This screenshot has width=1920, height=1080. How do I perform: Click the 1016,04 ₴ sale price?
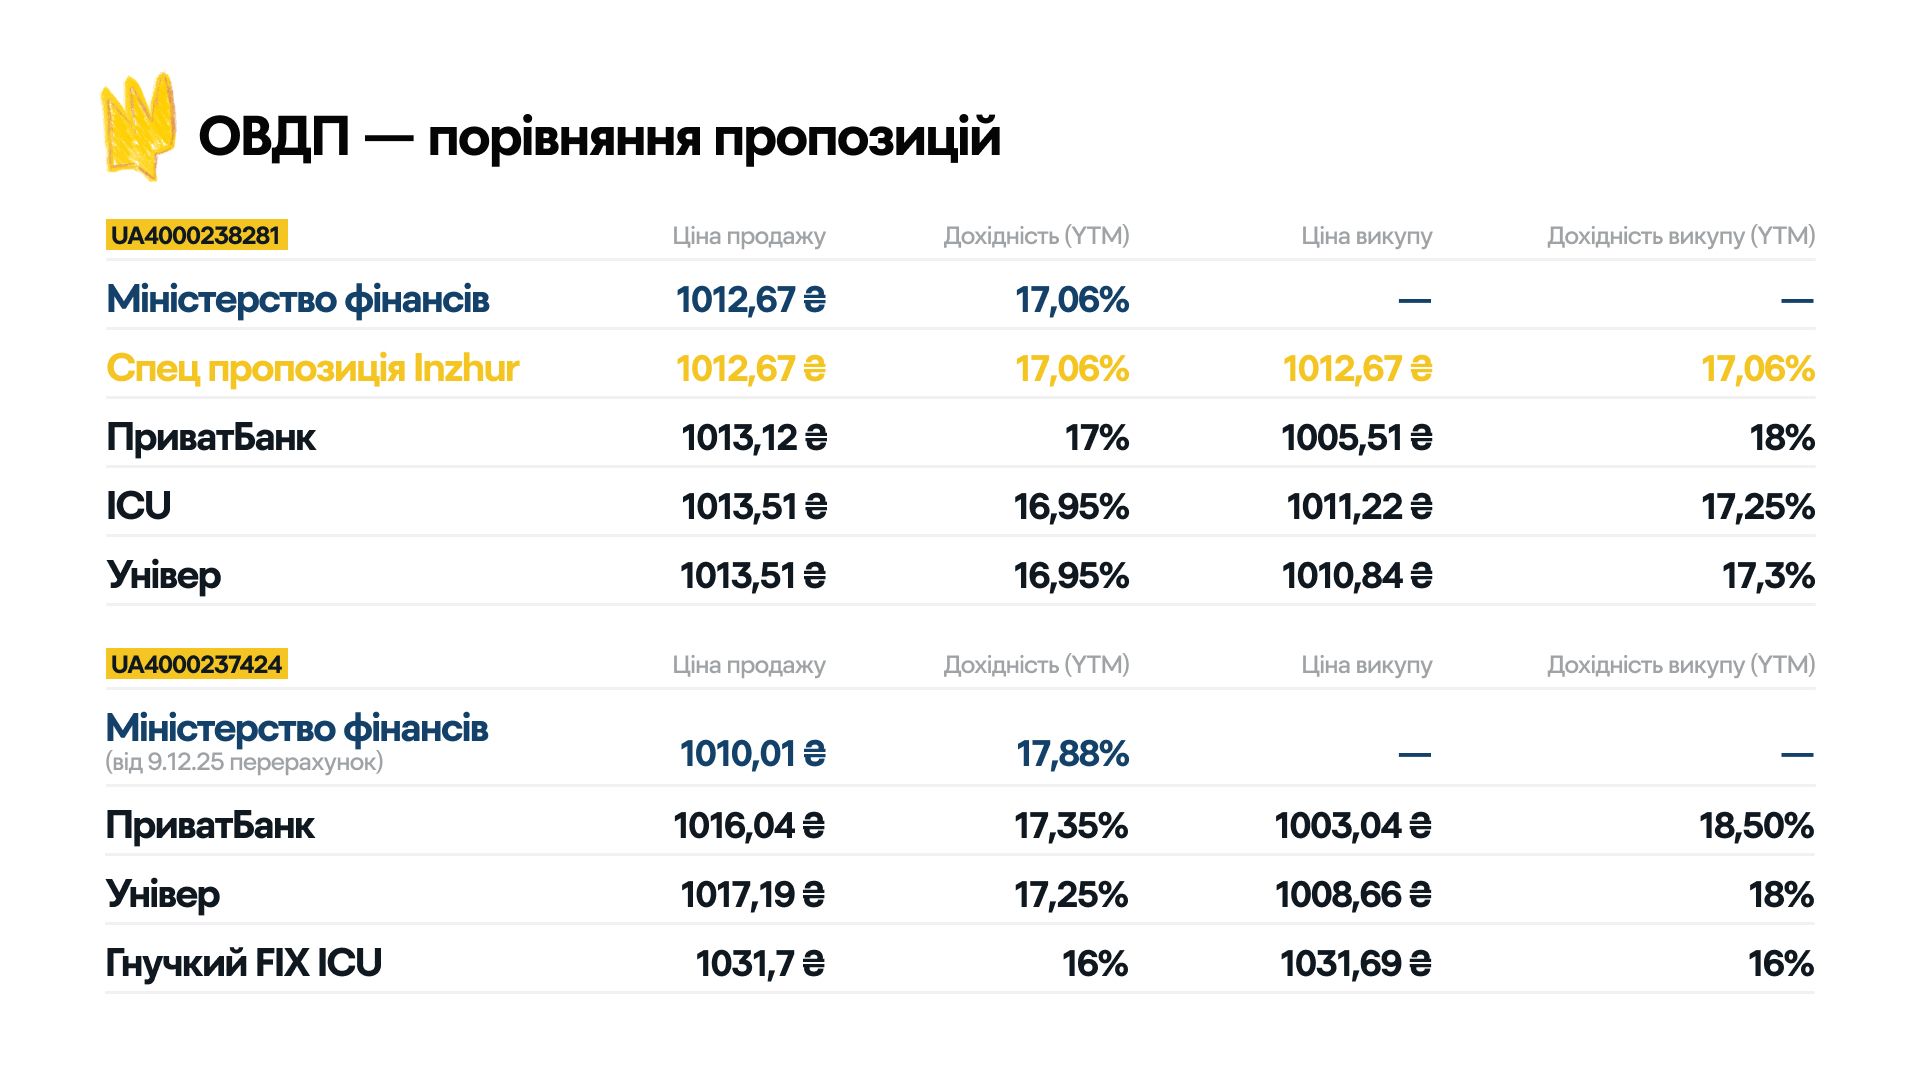click(749, 826)
